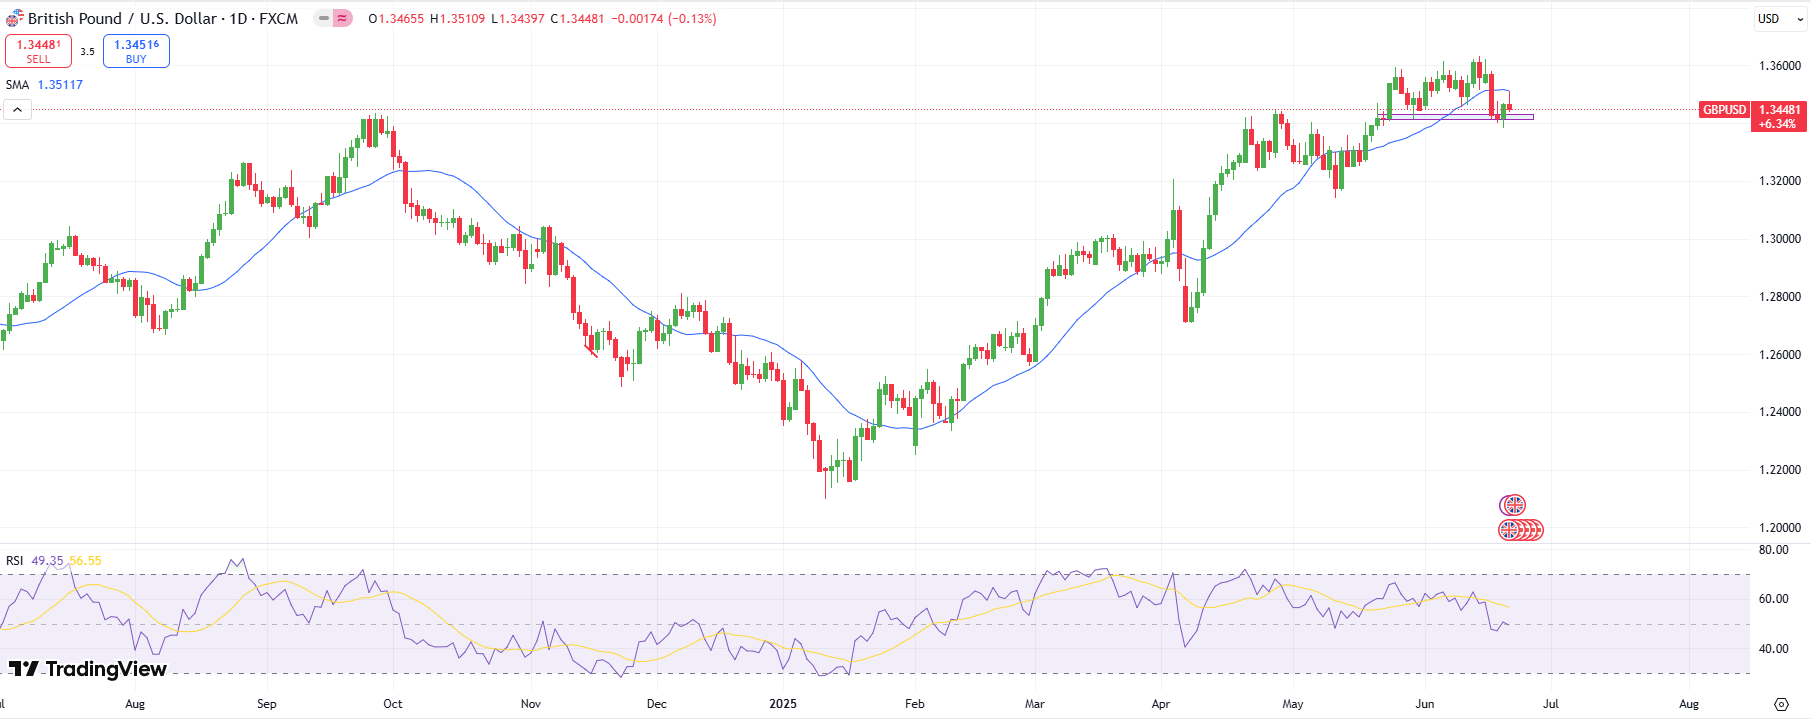1811x727 pixels.
Task: Click the Dec label on time axis
Action: pos(657,704)
